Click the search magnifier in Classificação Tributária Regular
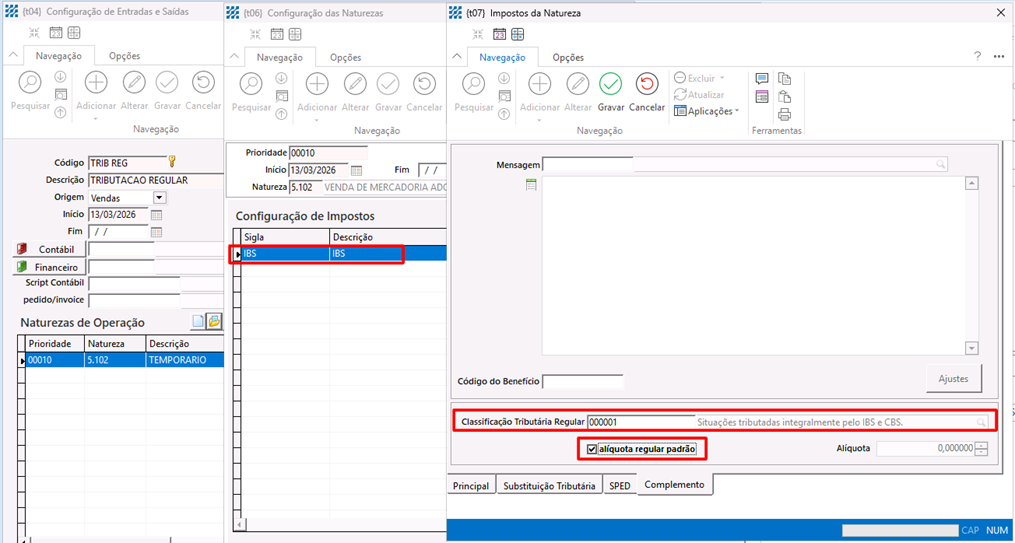The image size is (1015, 543). [x=982, y=422]
